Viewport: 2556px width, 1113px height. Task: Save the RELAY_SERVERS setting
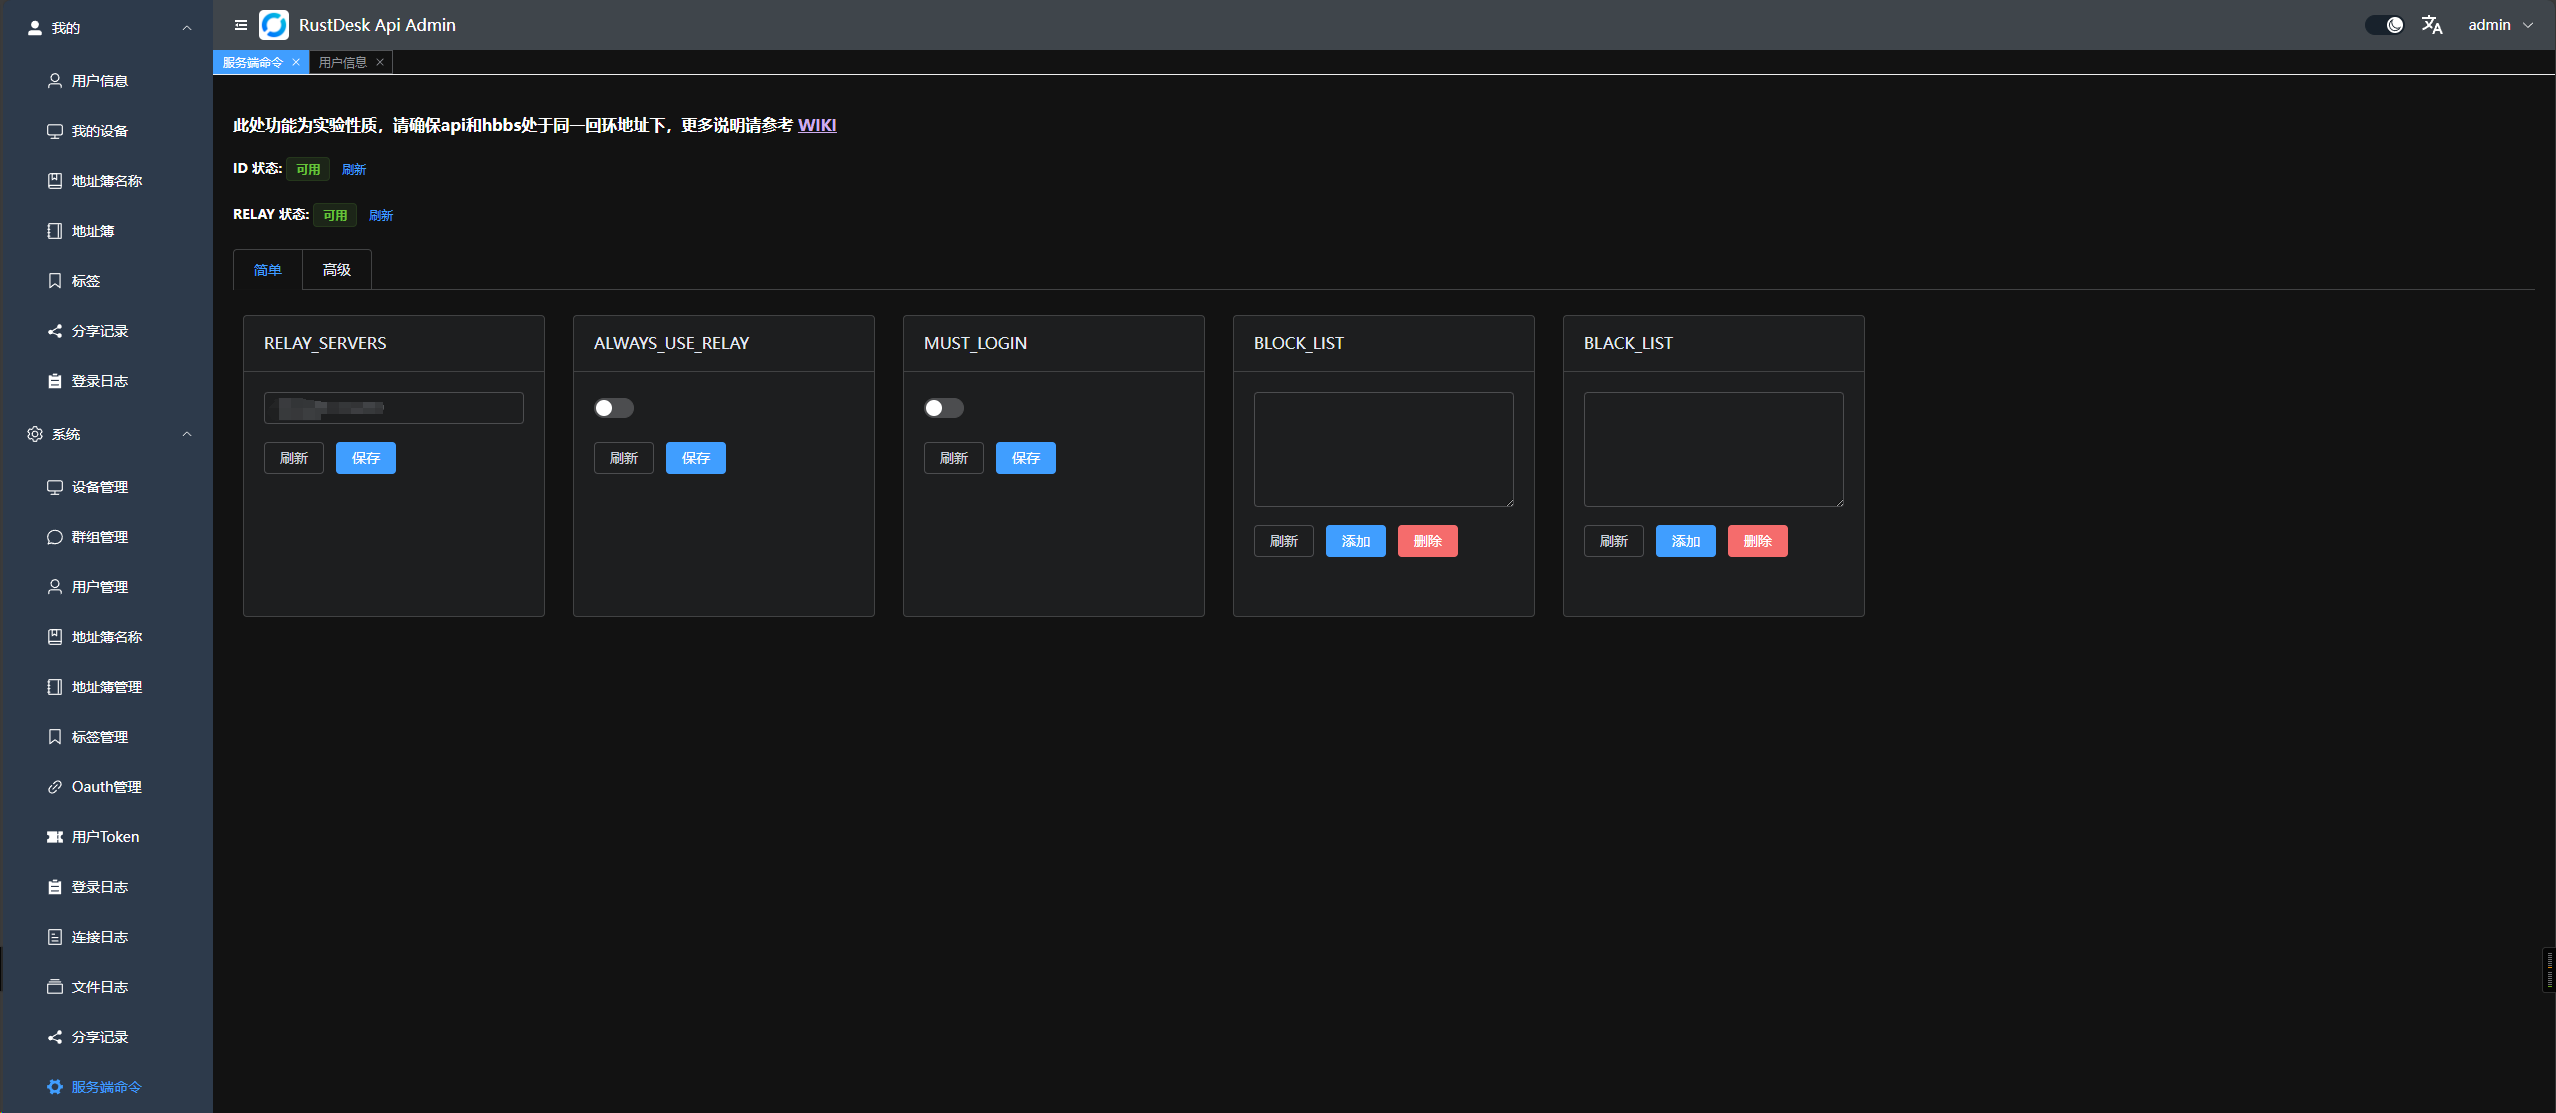click(366, 457)
